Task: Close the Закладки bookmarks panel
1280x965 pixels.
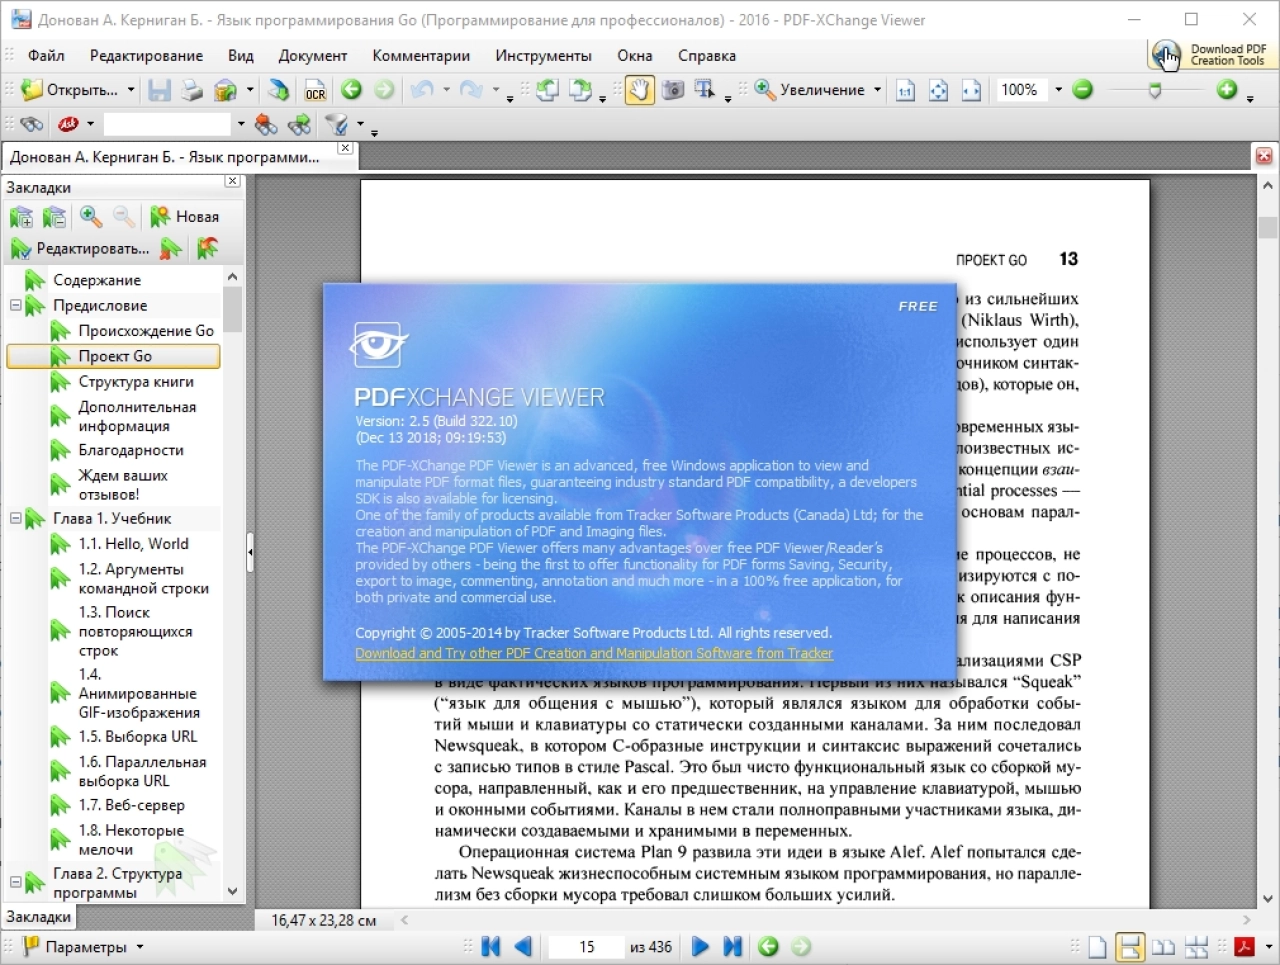Action: pos(232,182)
